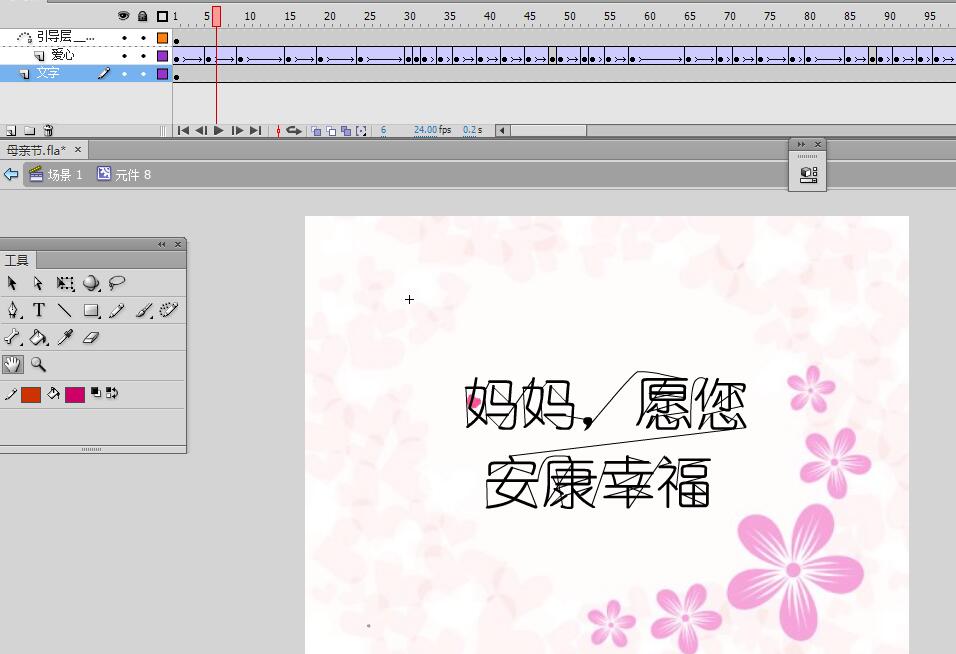Go to 场景 1 in breadcrumb
This screenshot has height=654, width=956.
click(56, 175)
